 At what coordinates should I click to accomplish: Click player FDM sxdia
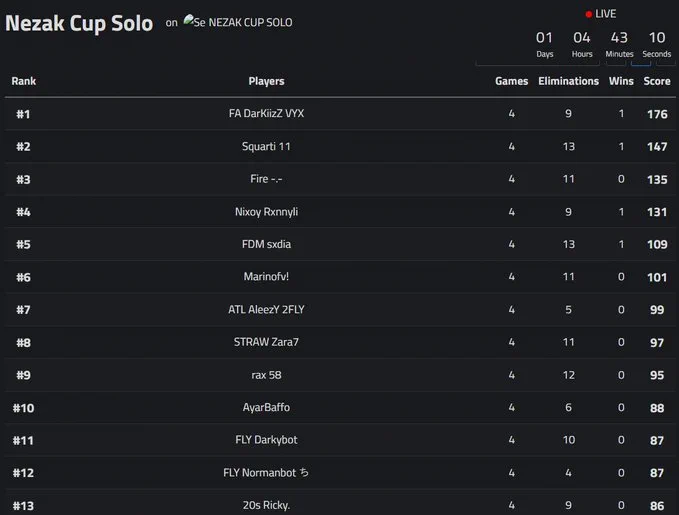click(x=266, y=244)
